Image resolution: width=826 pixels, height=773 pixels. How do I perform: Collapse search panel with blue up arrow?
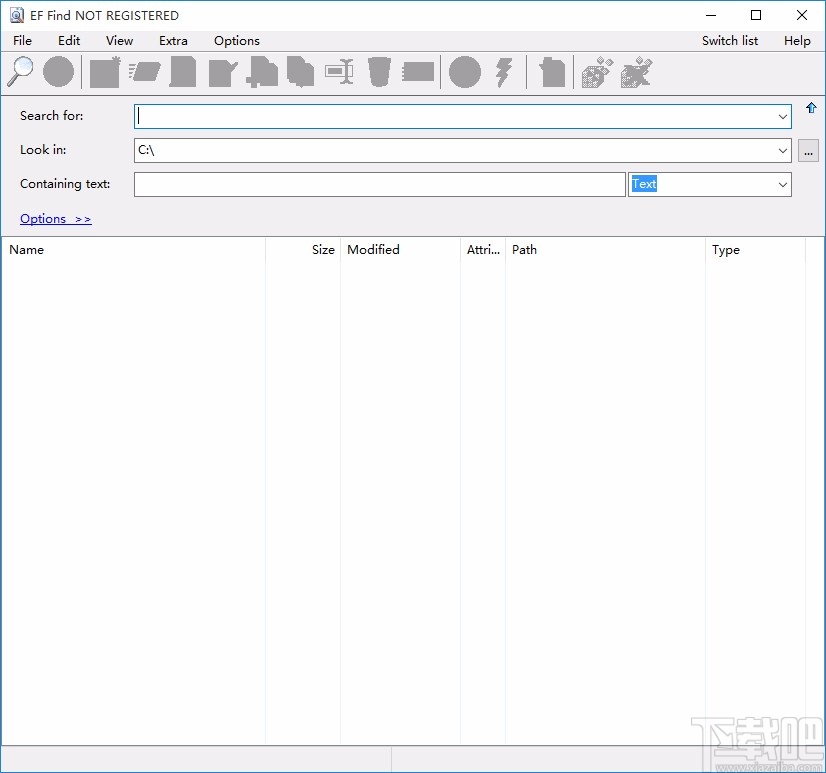(811, 108)
